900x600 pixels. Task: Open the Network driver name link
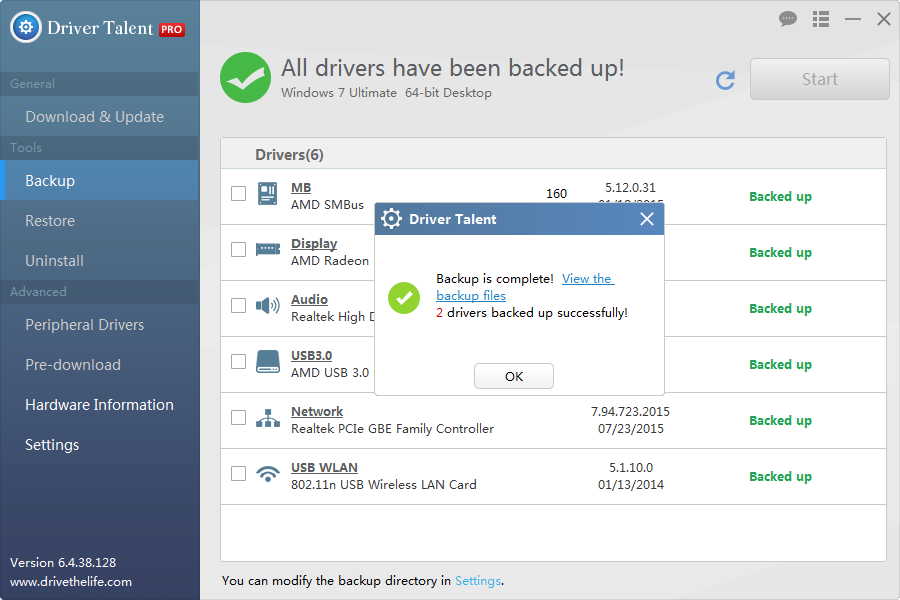pos(317,412)
